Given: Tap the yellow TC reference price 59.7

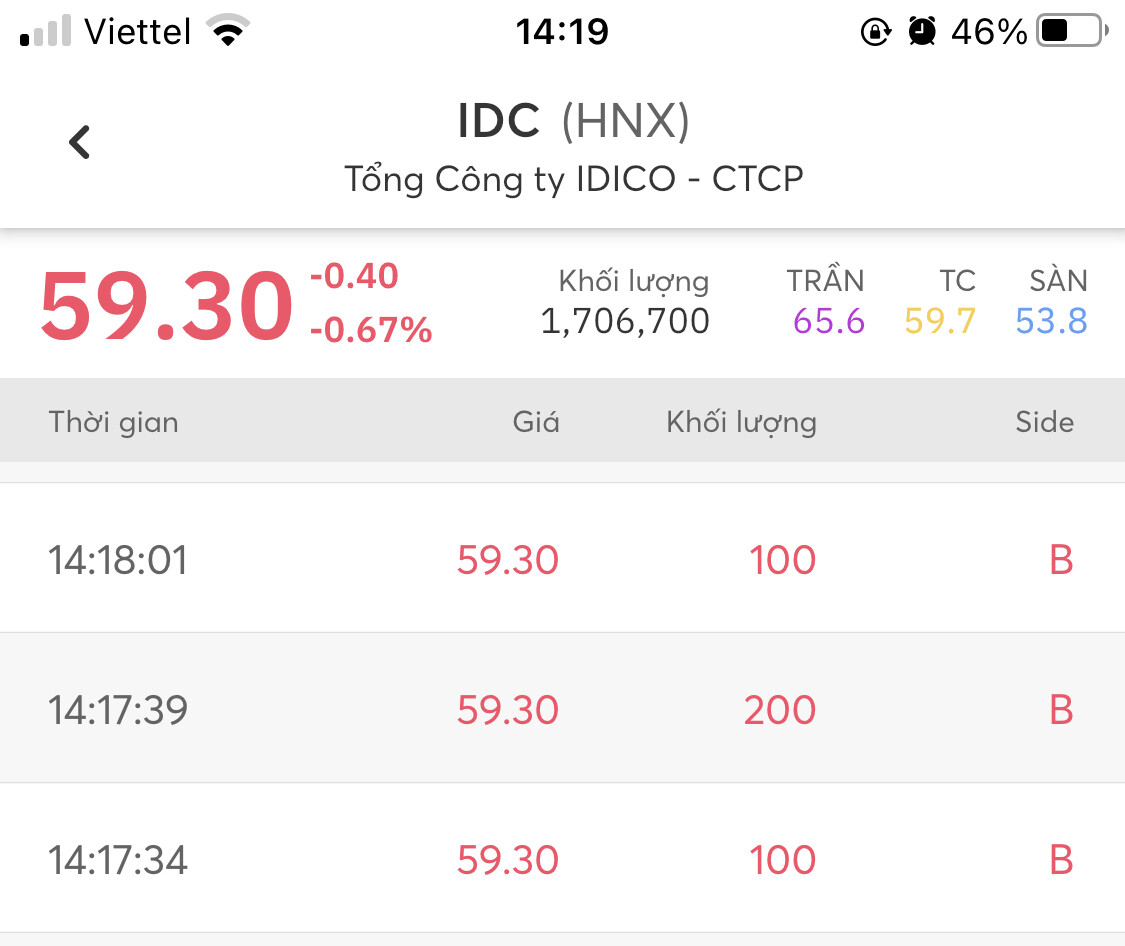Looking at the screenshot, I should (x=940, y=321).
